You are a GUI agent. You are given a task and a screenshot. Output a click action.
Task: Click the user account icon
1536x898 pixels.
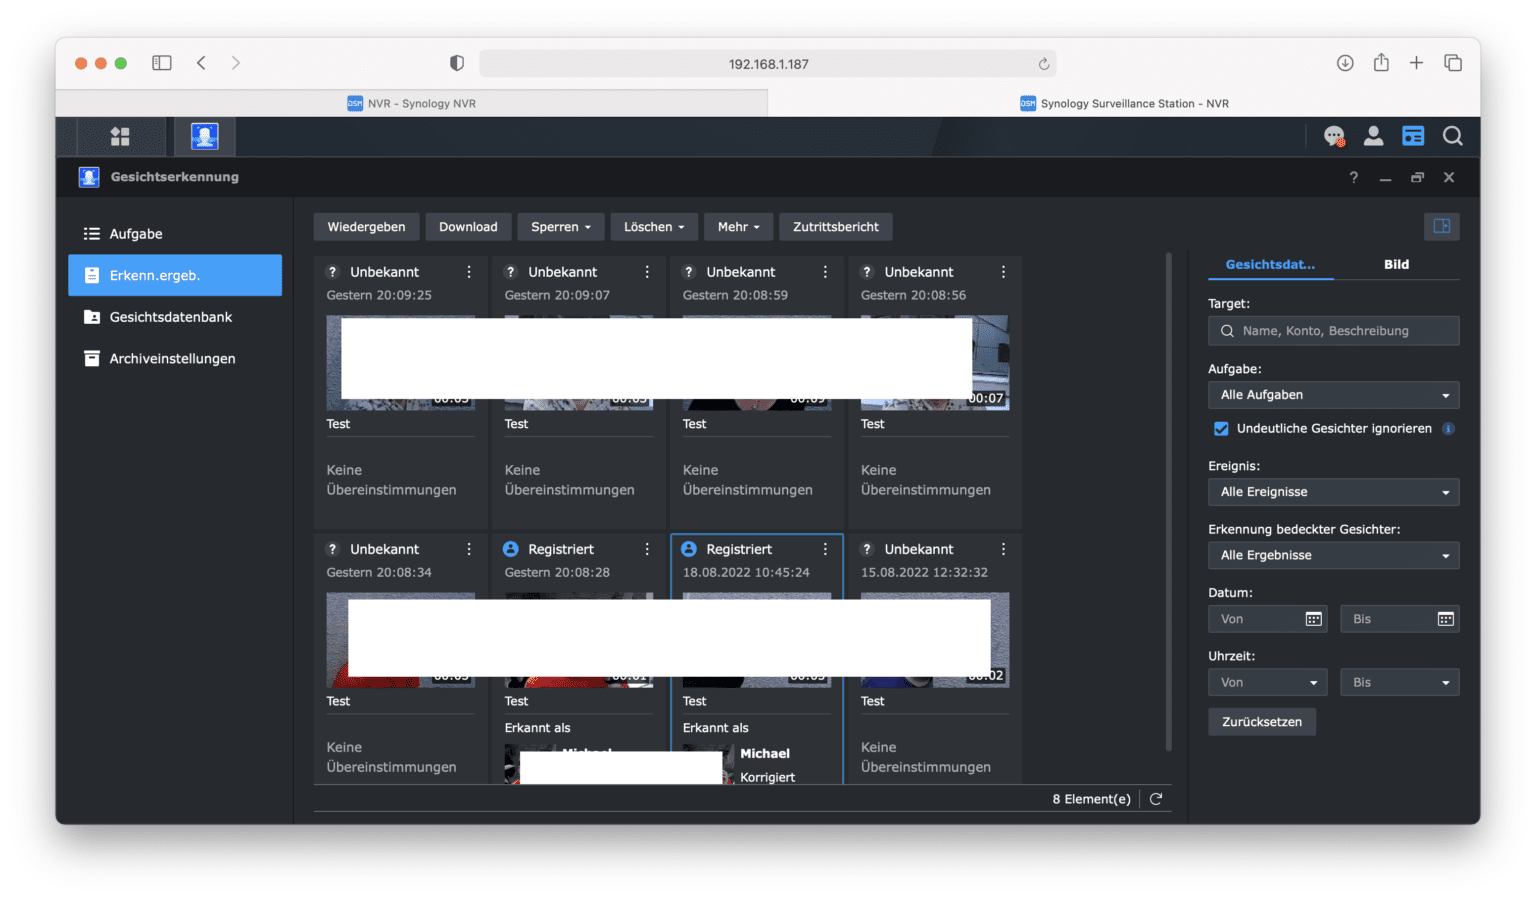coord(1373,136)
